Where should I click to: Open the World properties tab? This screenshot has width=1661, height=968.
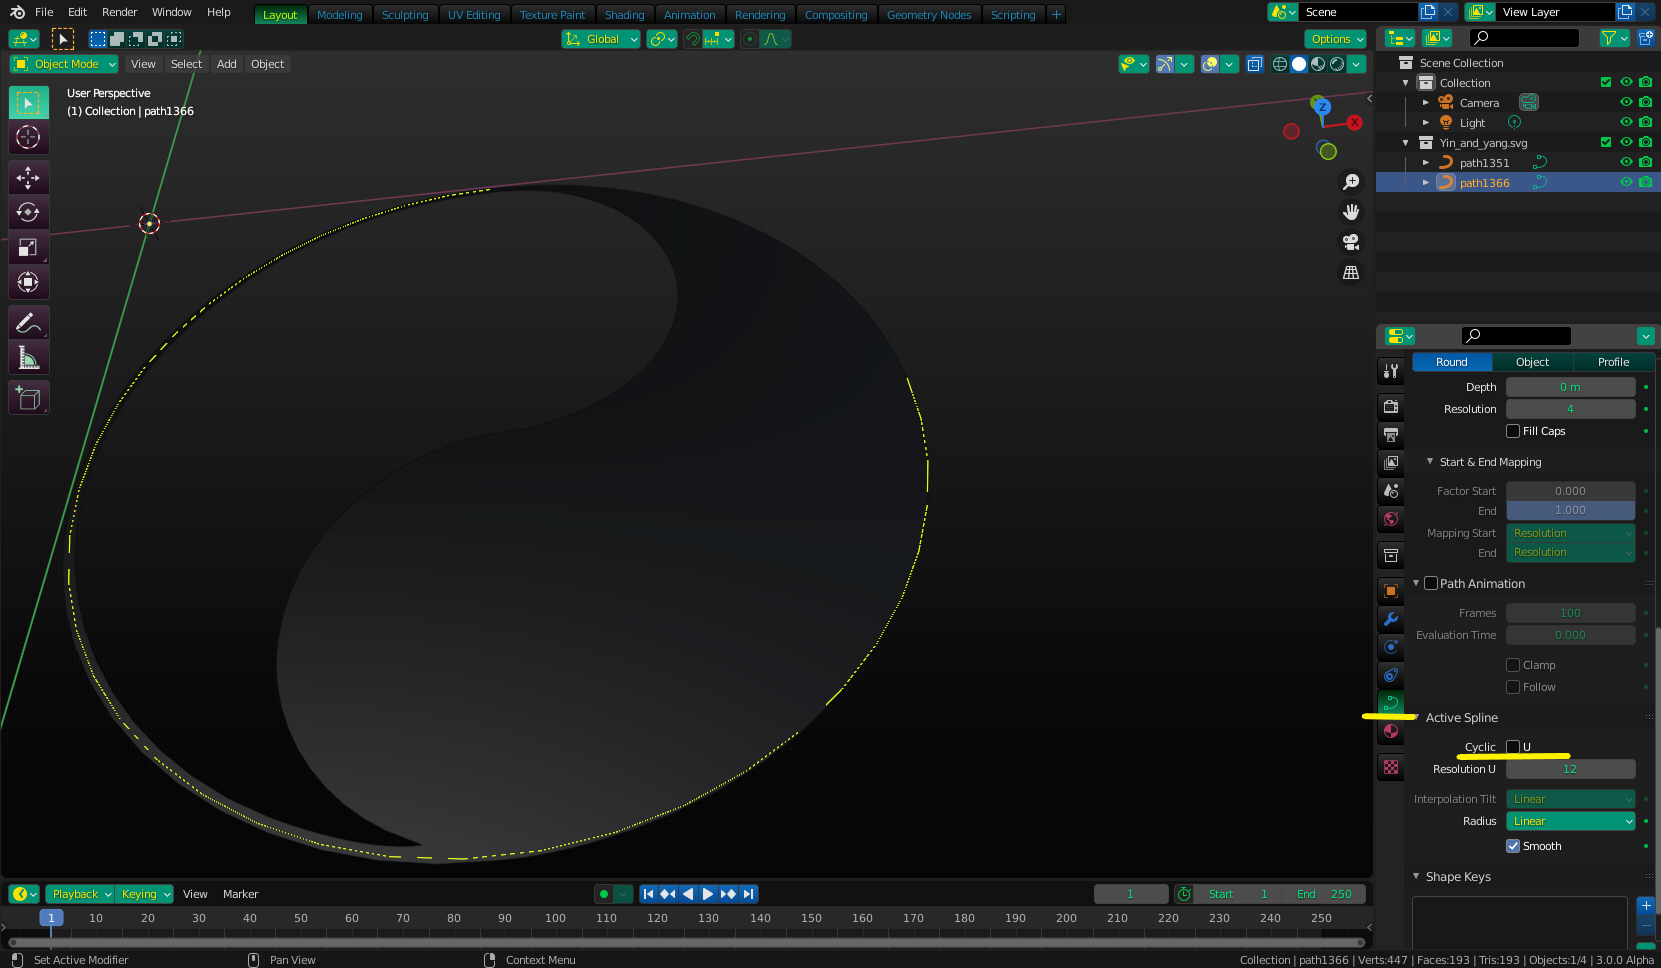(1391, 518)
